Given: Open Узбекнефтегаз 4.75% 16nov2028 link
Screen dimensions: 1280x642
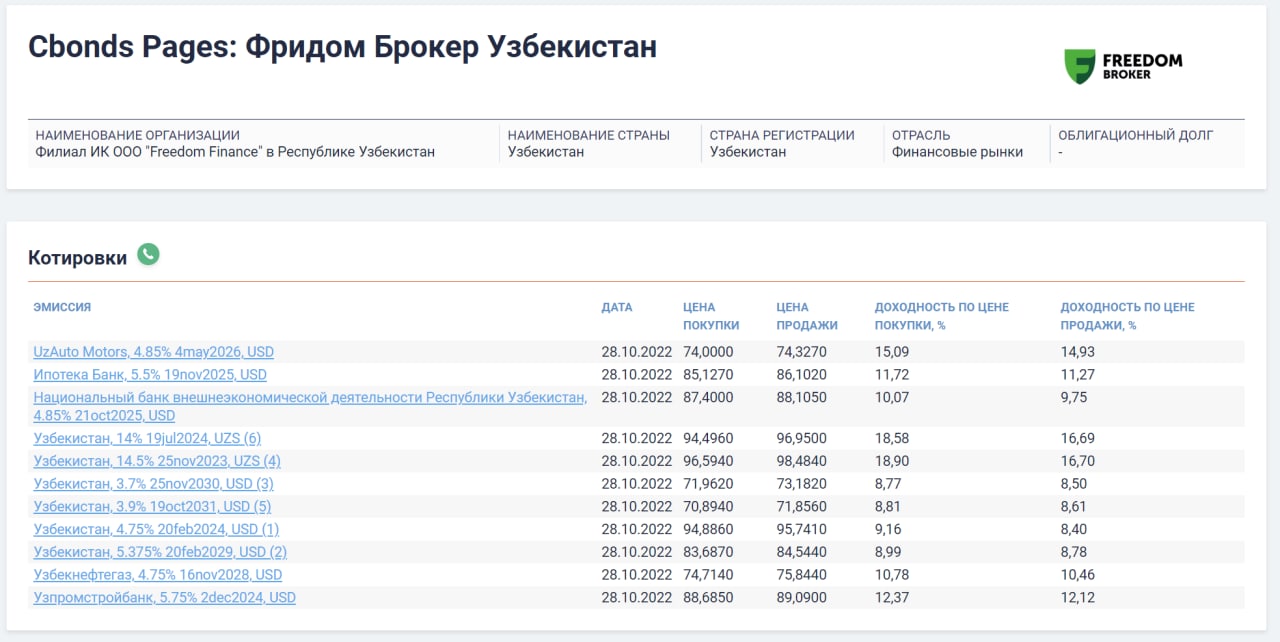Looking at the screenshot, I should [x=158, y=575].
